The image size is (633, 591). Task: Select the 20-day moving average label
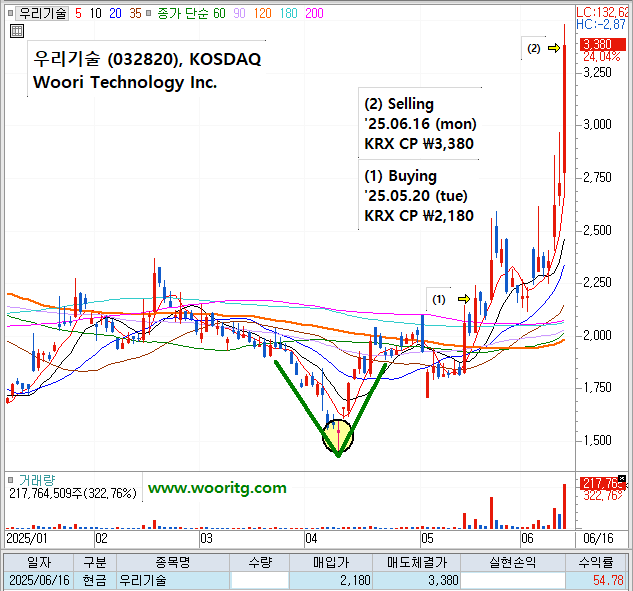click(x=115, y=13)
